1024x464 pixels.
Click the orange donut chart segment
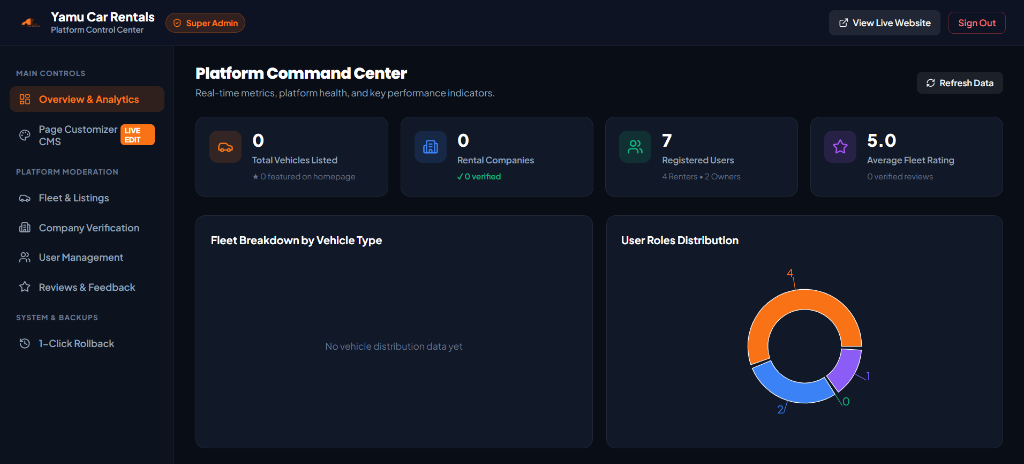[x=797, y=301]
